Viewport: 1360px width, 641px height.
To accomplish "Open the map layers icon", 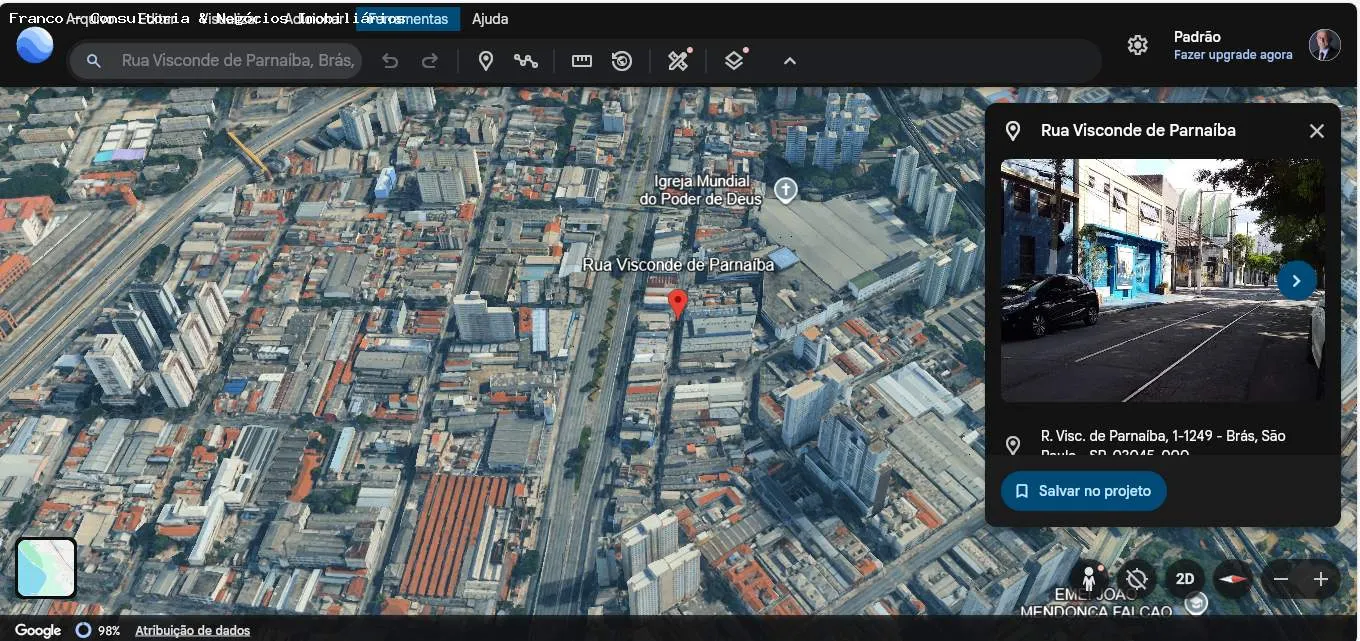I will tap(734, 61).
